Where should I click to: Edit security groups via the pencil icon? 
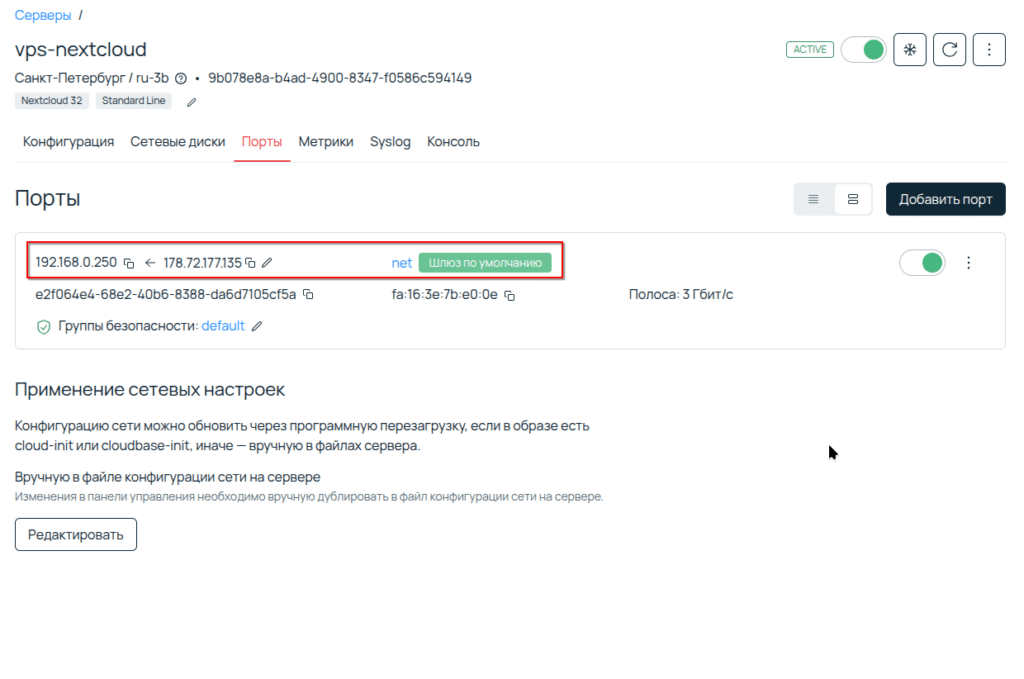click(x=257, y=326)
